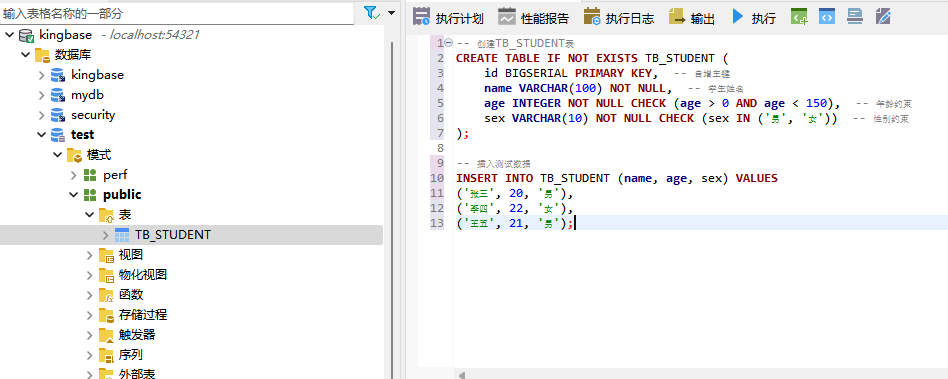Image resolution: width=948 pixels, height=379 pixels.
Task: Expand the kingbase database node
Action: point(41,75)
